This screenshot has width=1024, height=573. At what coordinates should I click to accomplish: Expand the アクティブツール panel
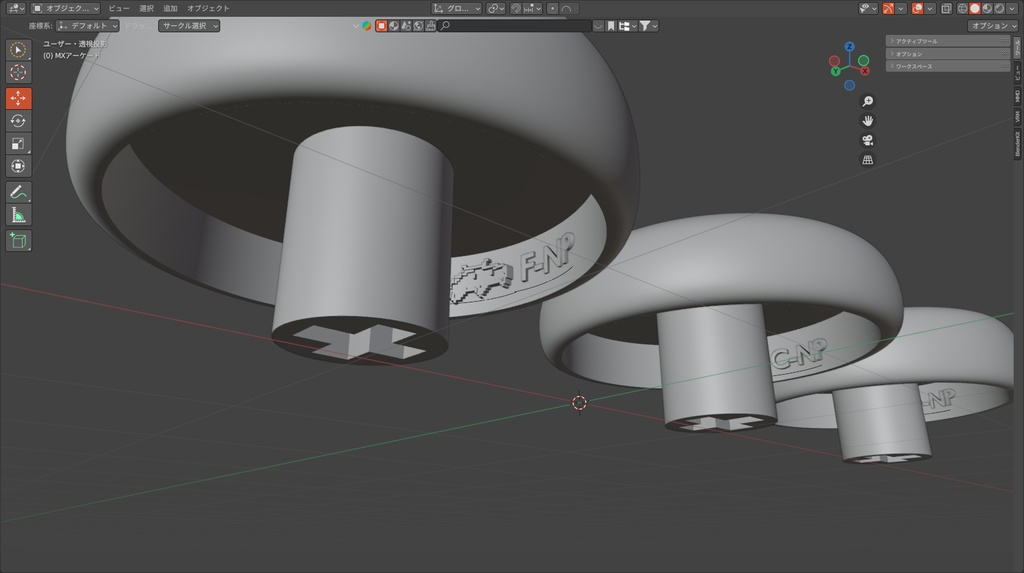point(948,41)
